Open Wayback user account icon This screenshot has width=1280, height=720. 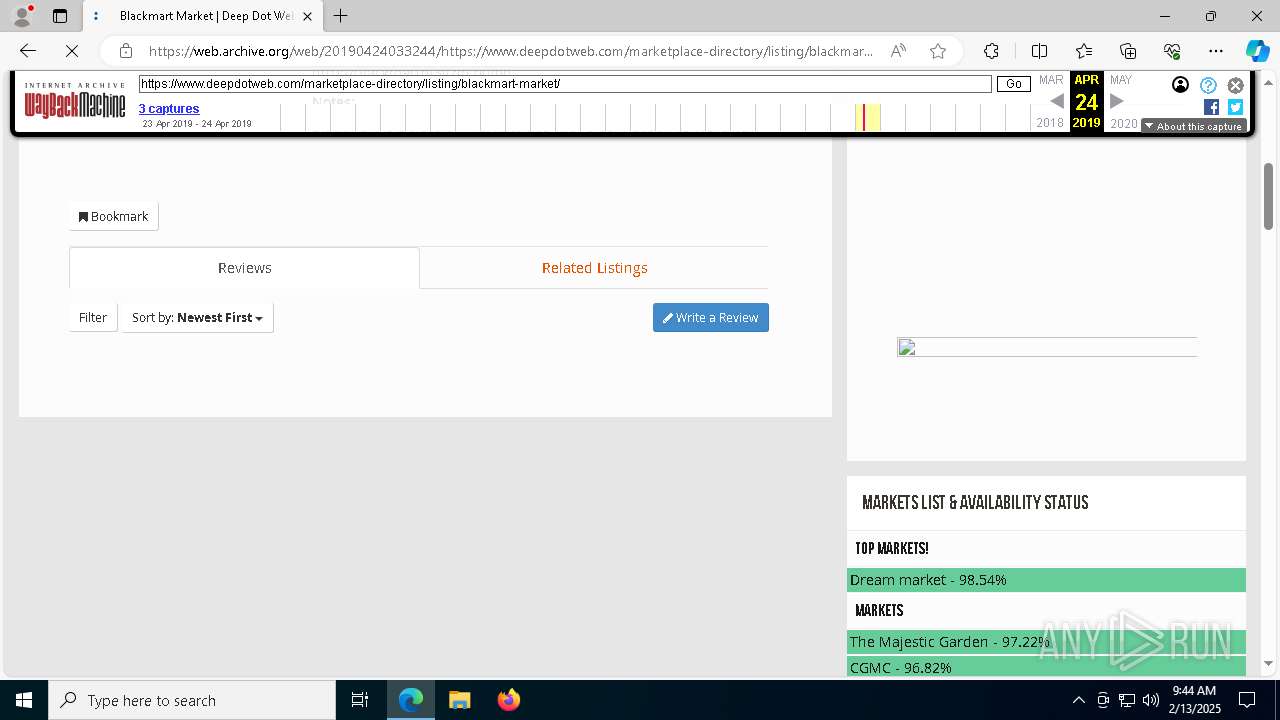(1181, 85)
